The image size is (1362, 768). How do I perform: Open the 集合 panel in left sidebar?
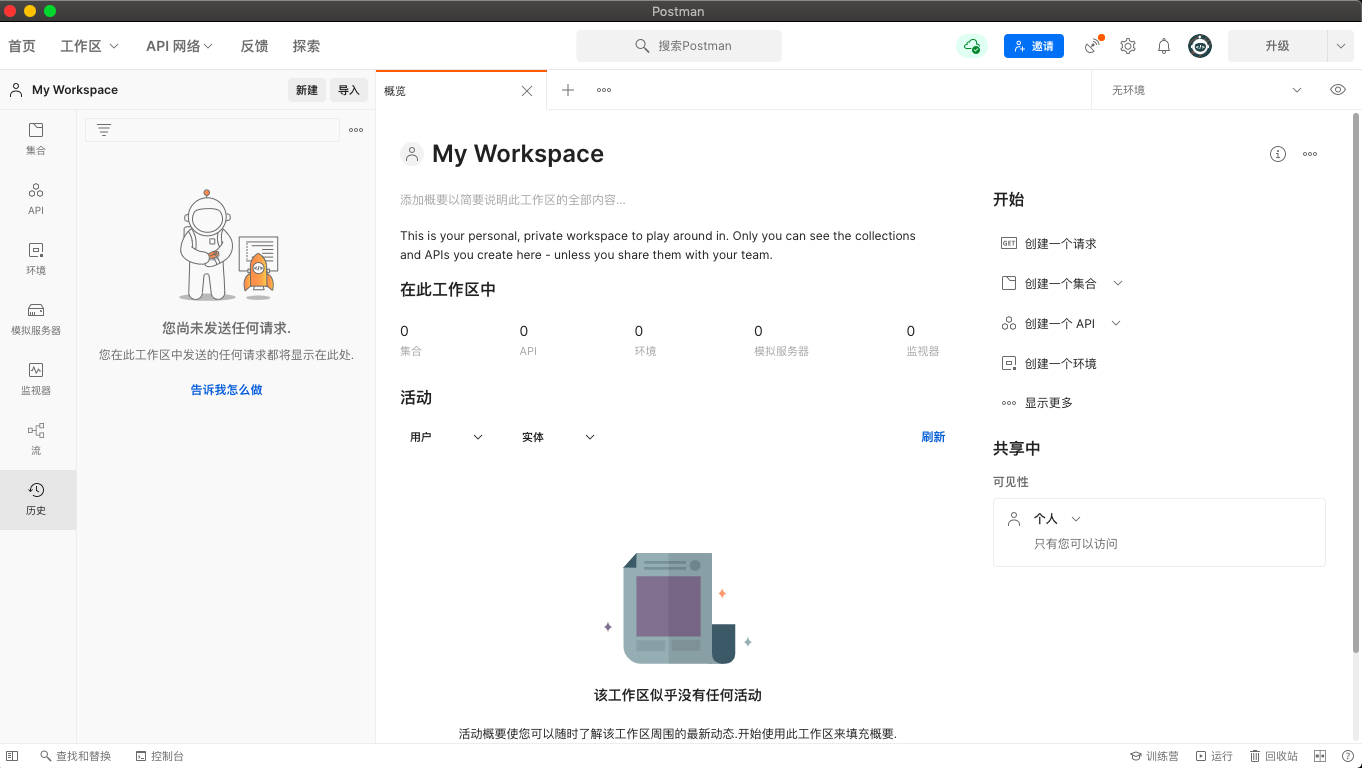pyautogui.click(x=36, y=137)
